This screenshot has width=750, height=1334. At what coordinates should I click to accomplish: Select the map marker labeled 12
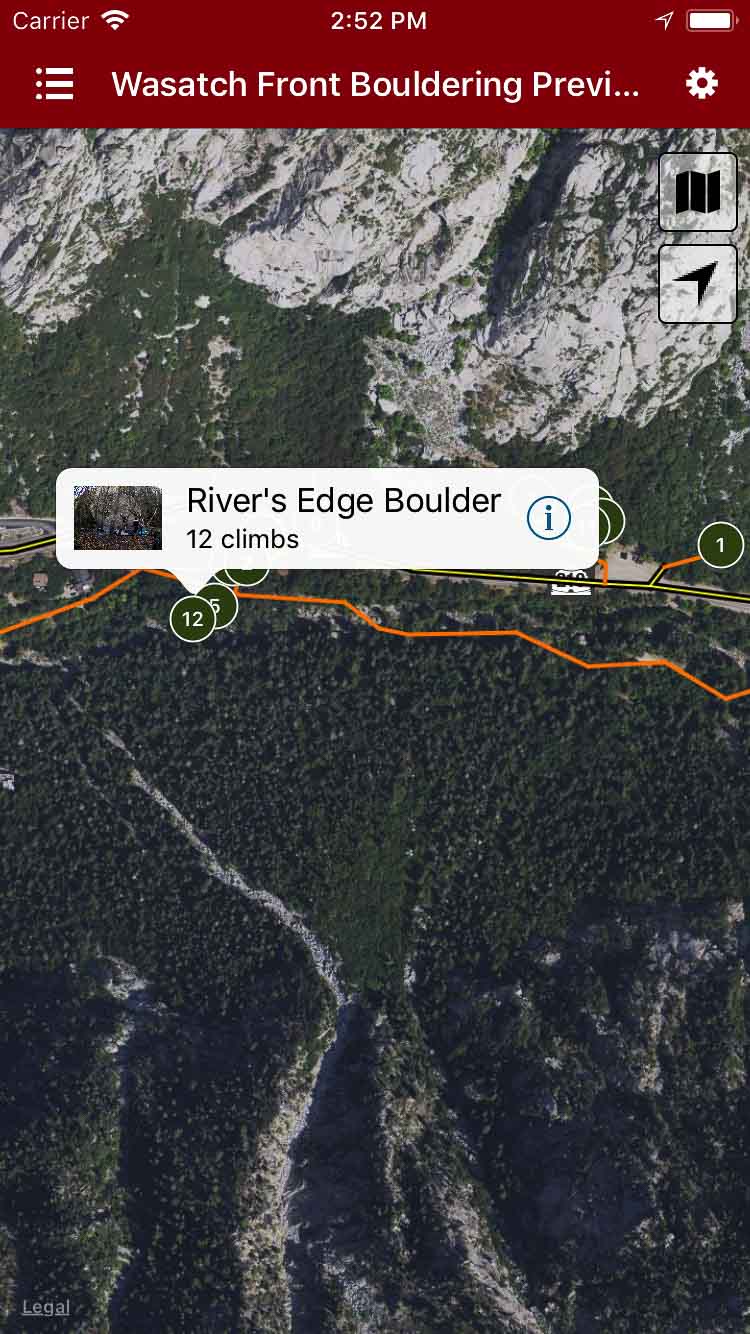click(193, 619)
